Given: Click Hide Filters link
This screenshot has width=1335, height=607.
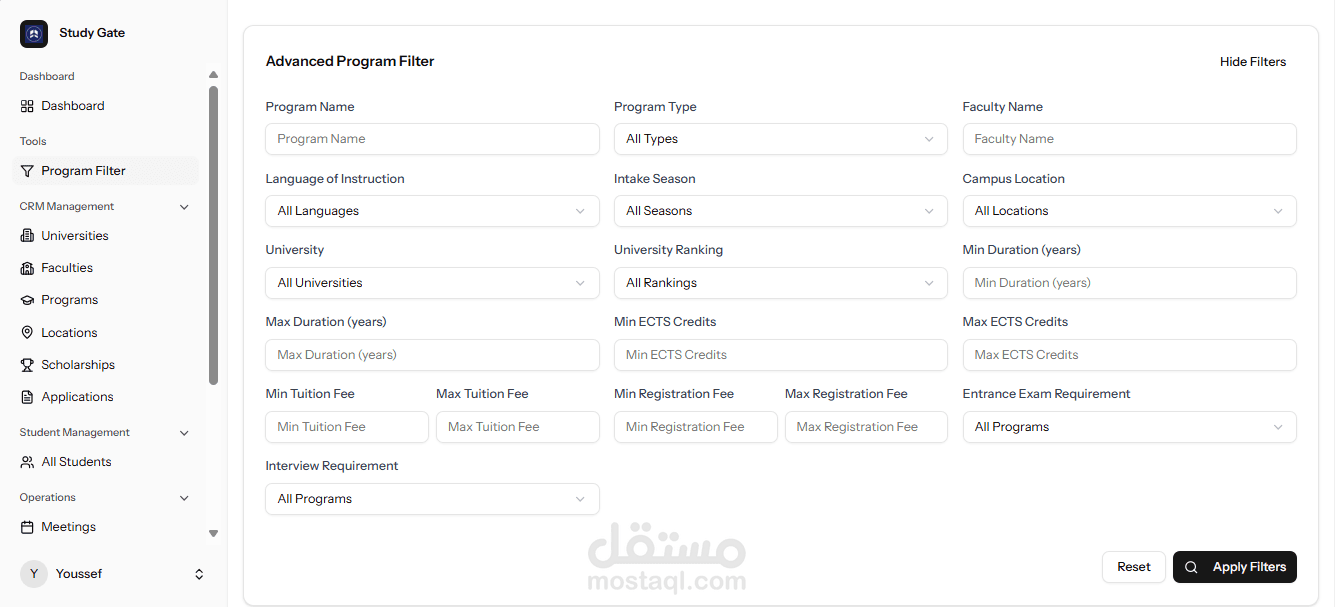Looking at the screenshot, I should 1252,62.
